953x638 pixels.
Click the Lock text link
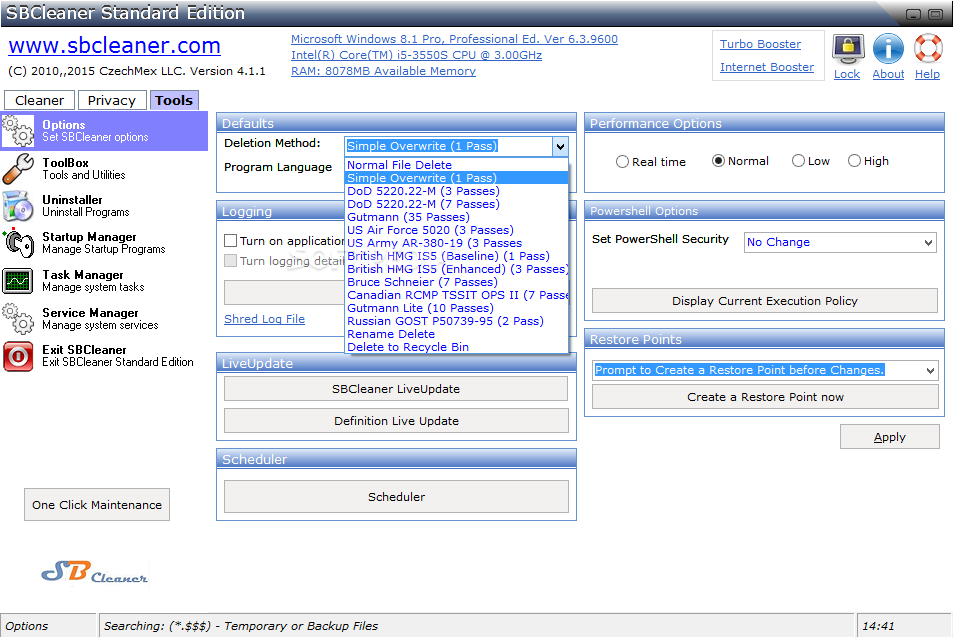[x=847, y=74]
